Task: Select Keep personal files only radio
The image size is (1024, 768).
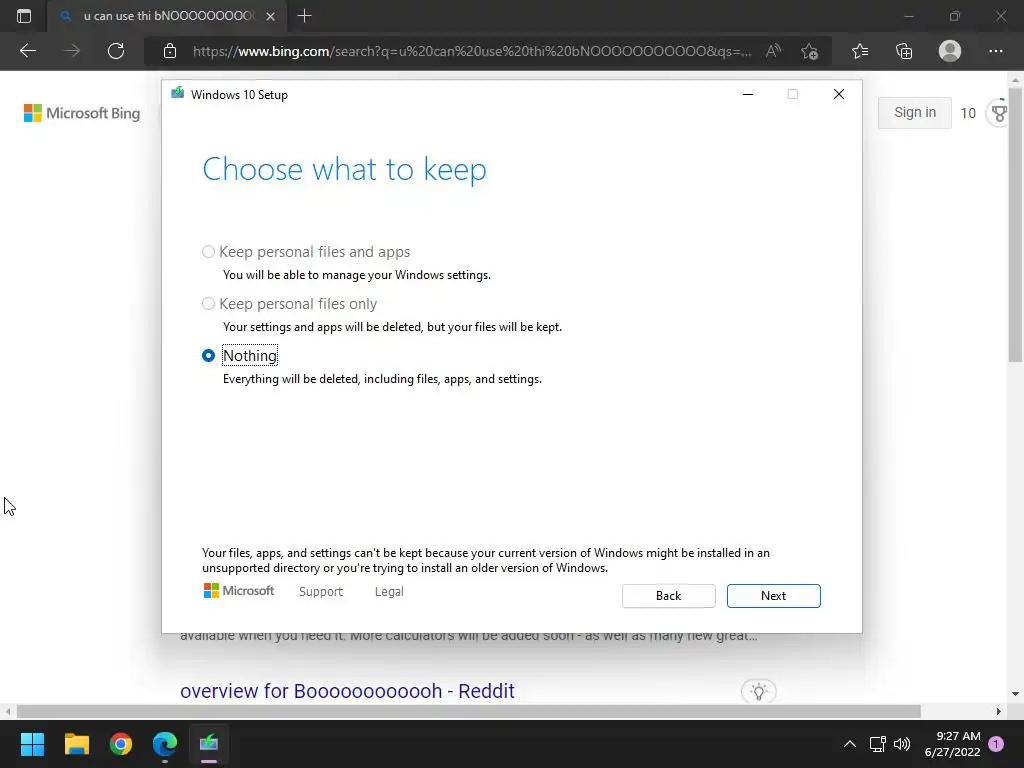Action: click(208, 304)
